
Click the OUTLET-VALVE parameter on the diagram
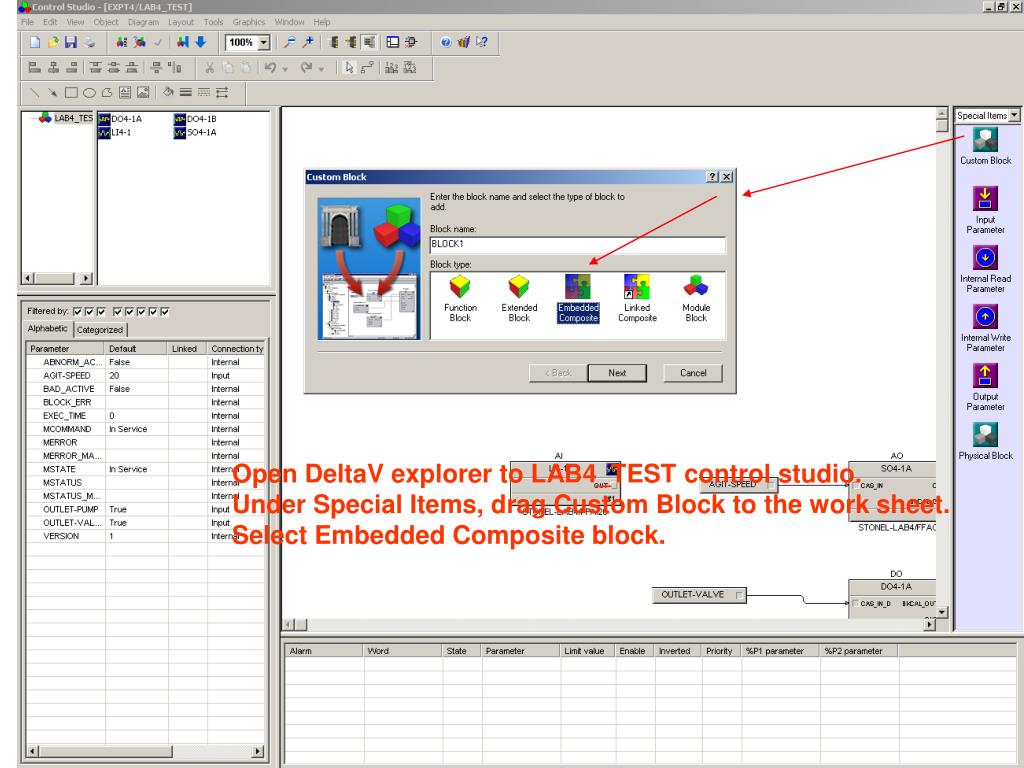pyautogui.click(x=699, y=595)
